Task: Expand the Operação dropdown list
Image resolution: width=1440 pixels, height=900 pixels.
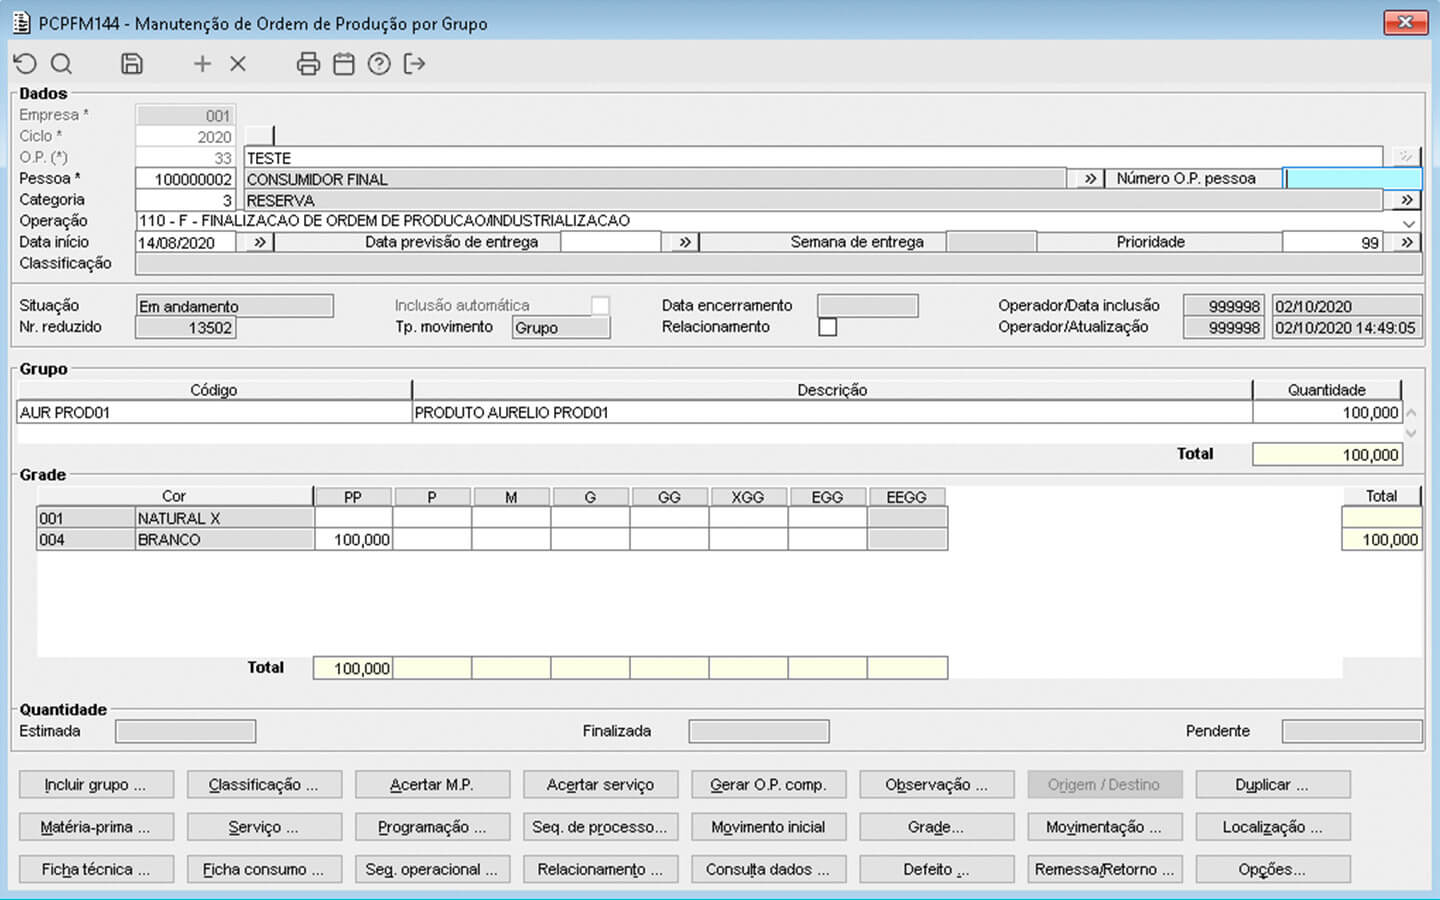Action: click(x=1409, y=222)
